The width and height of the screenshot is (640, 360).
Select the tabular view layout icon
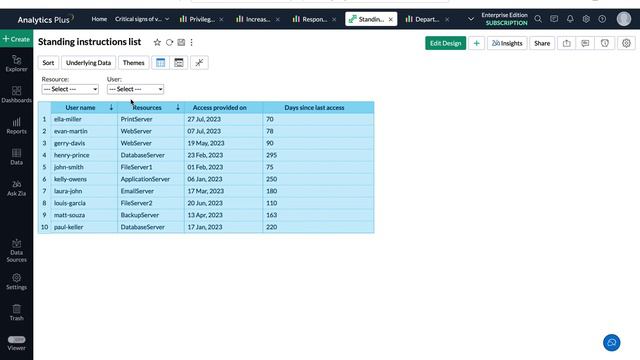160,63
